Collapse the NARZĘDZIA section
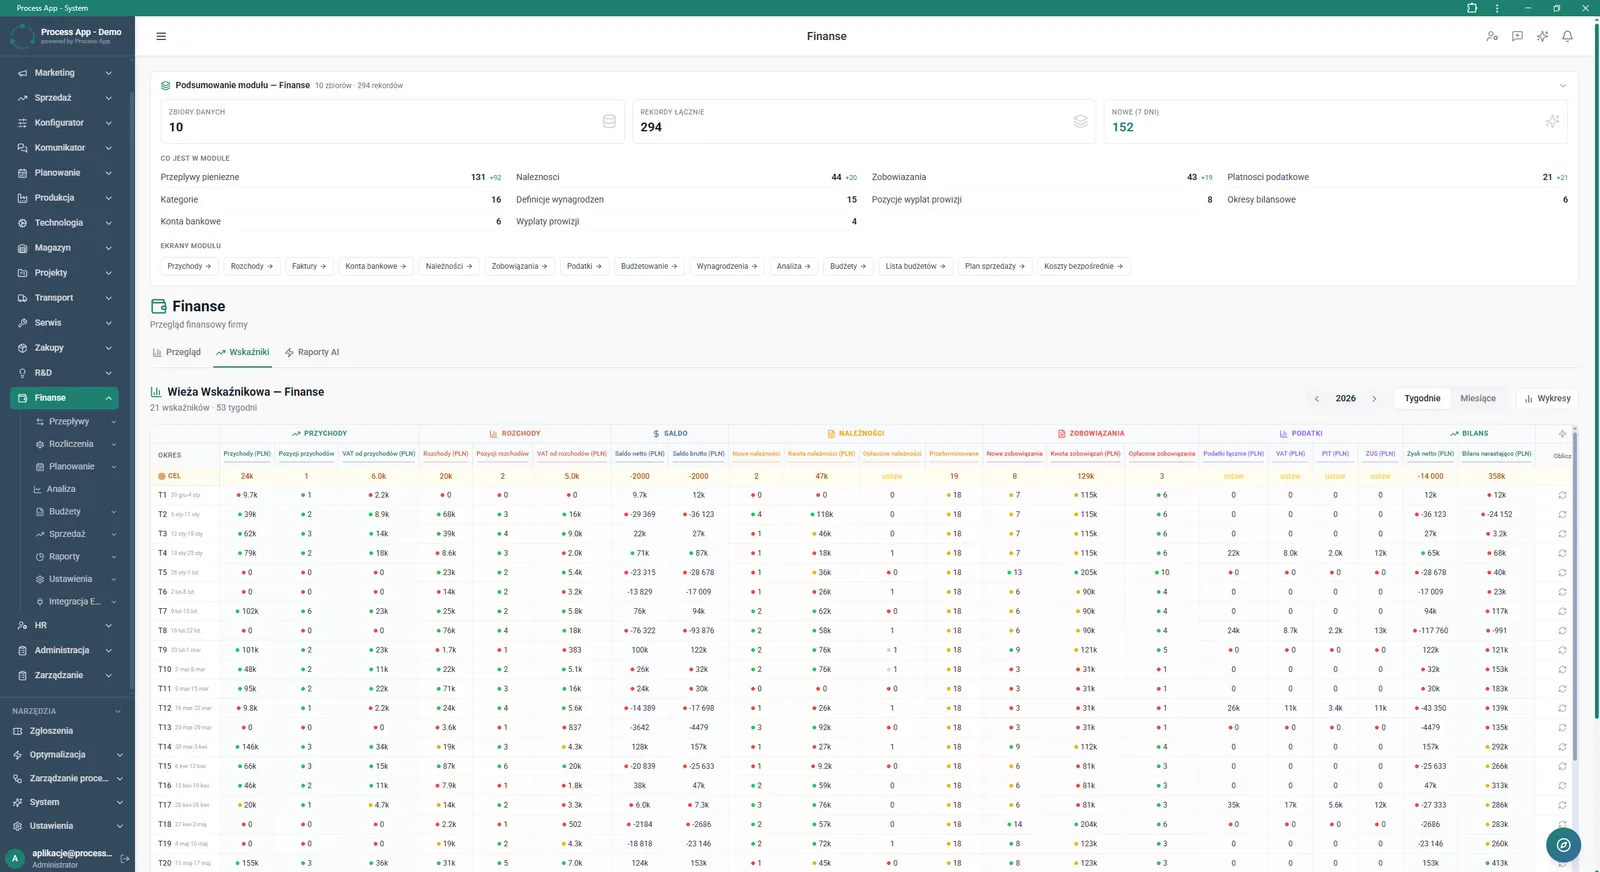The width and height of the screenshot is (1600, 872). (x=66, y=711)
